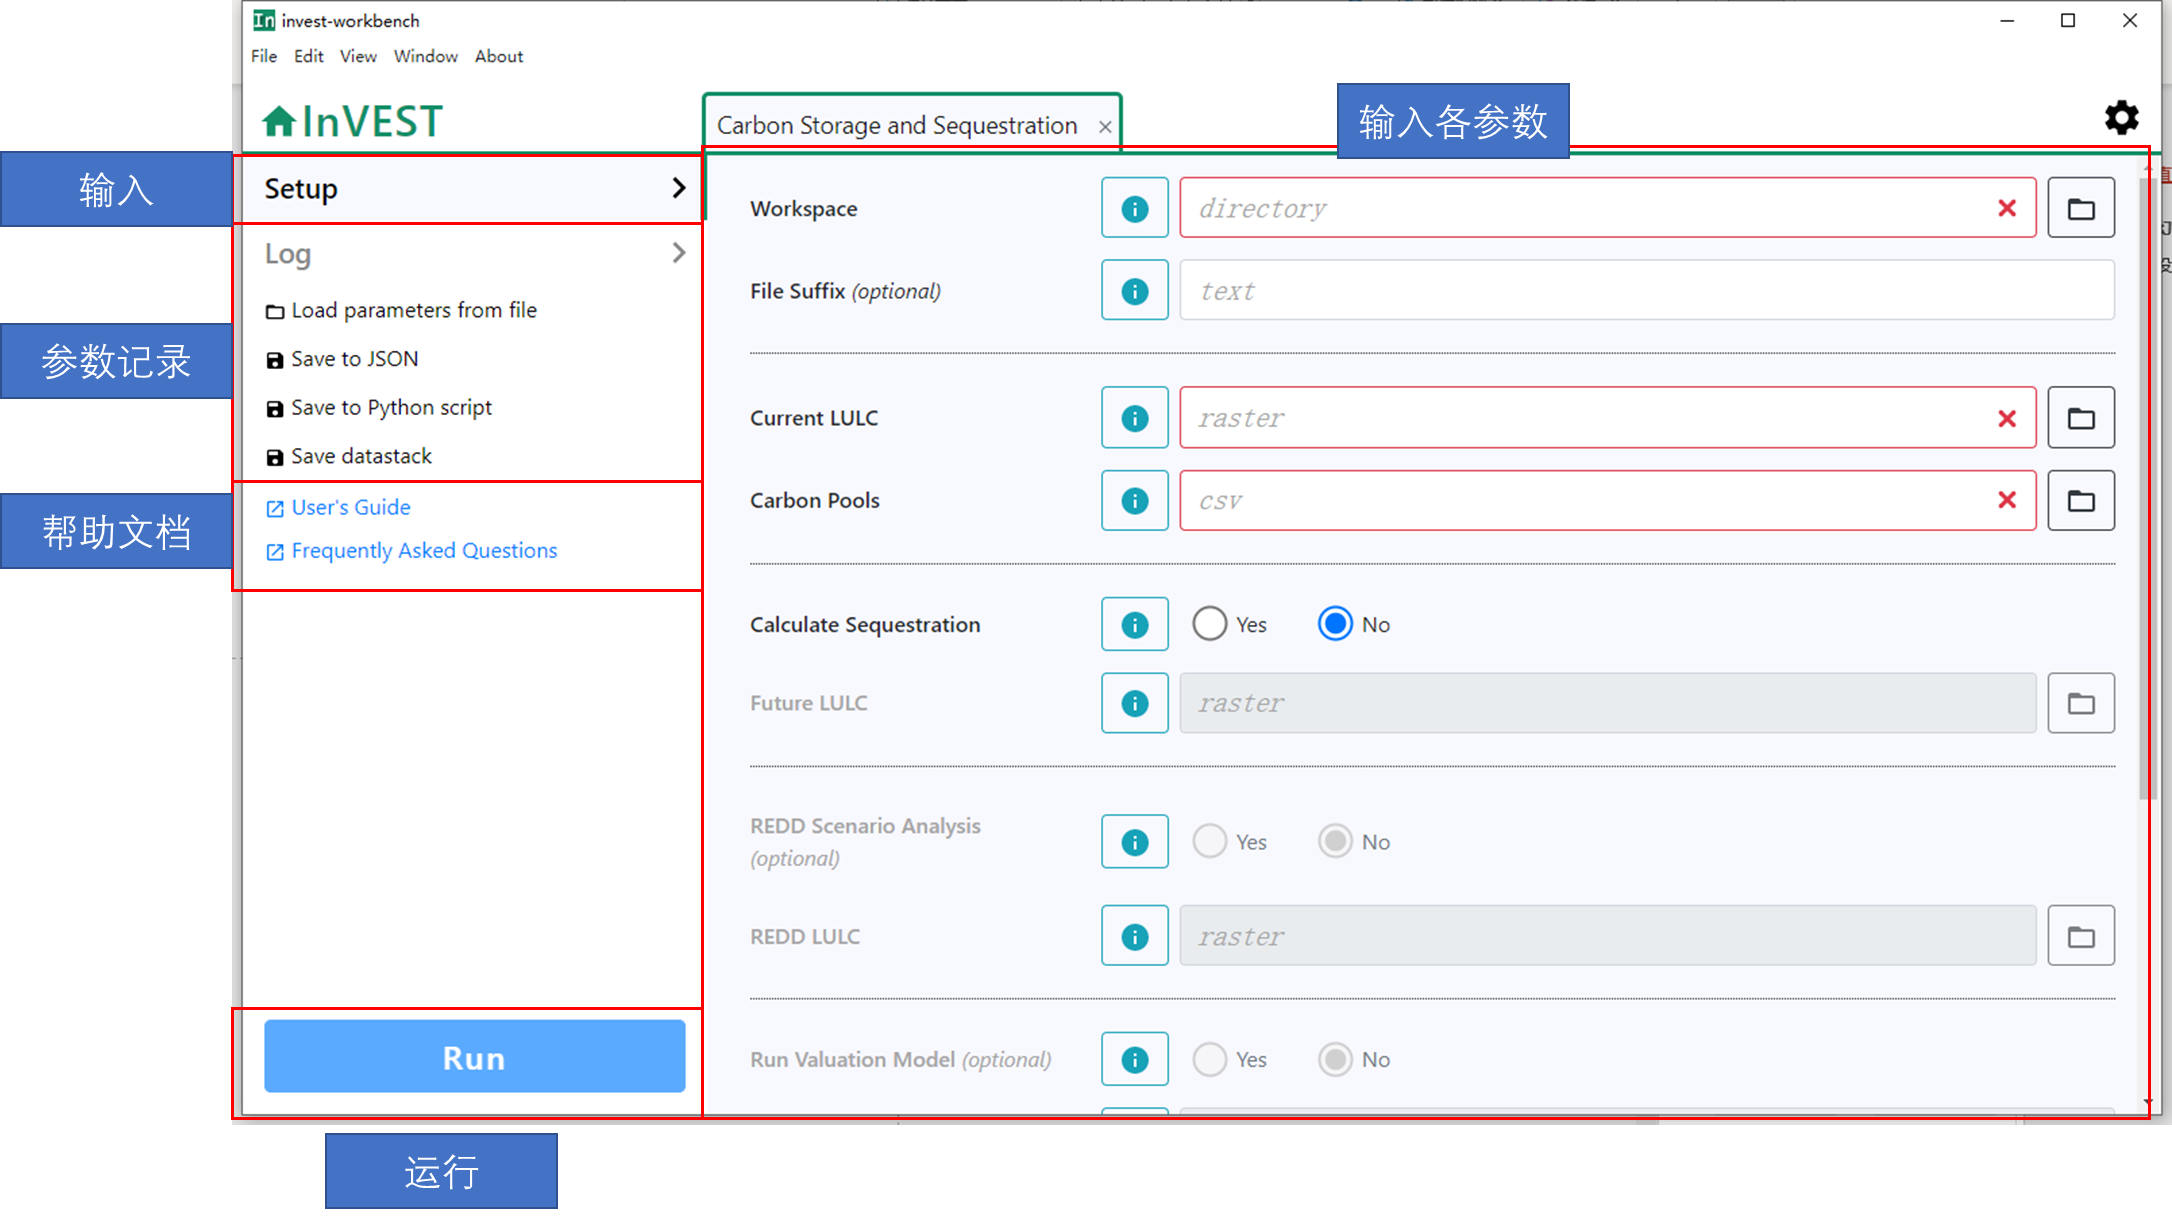This screenshot has width=2172, height=1217.
Task: Show info for File Suffix
Action: coord(1134,291)
